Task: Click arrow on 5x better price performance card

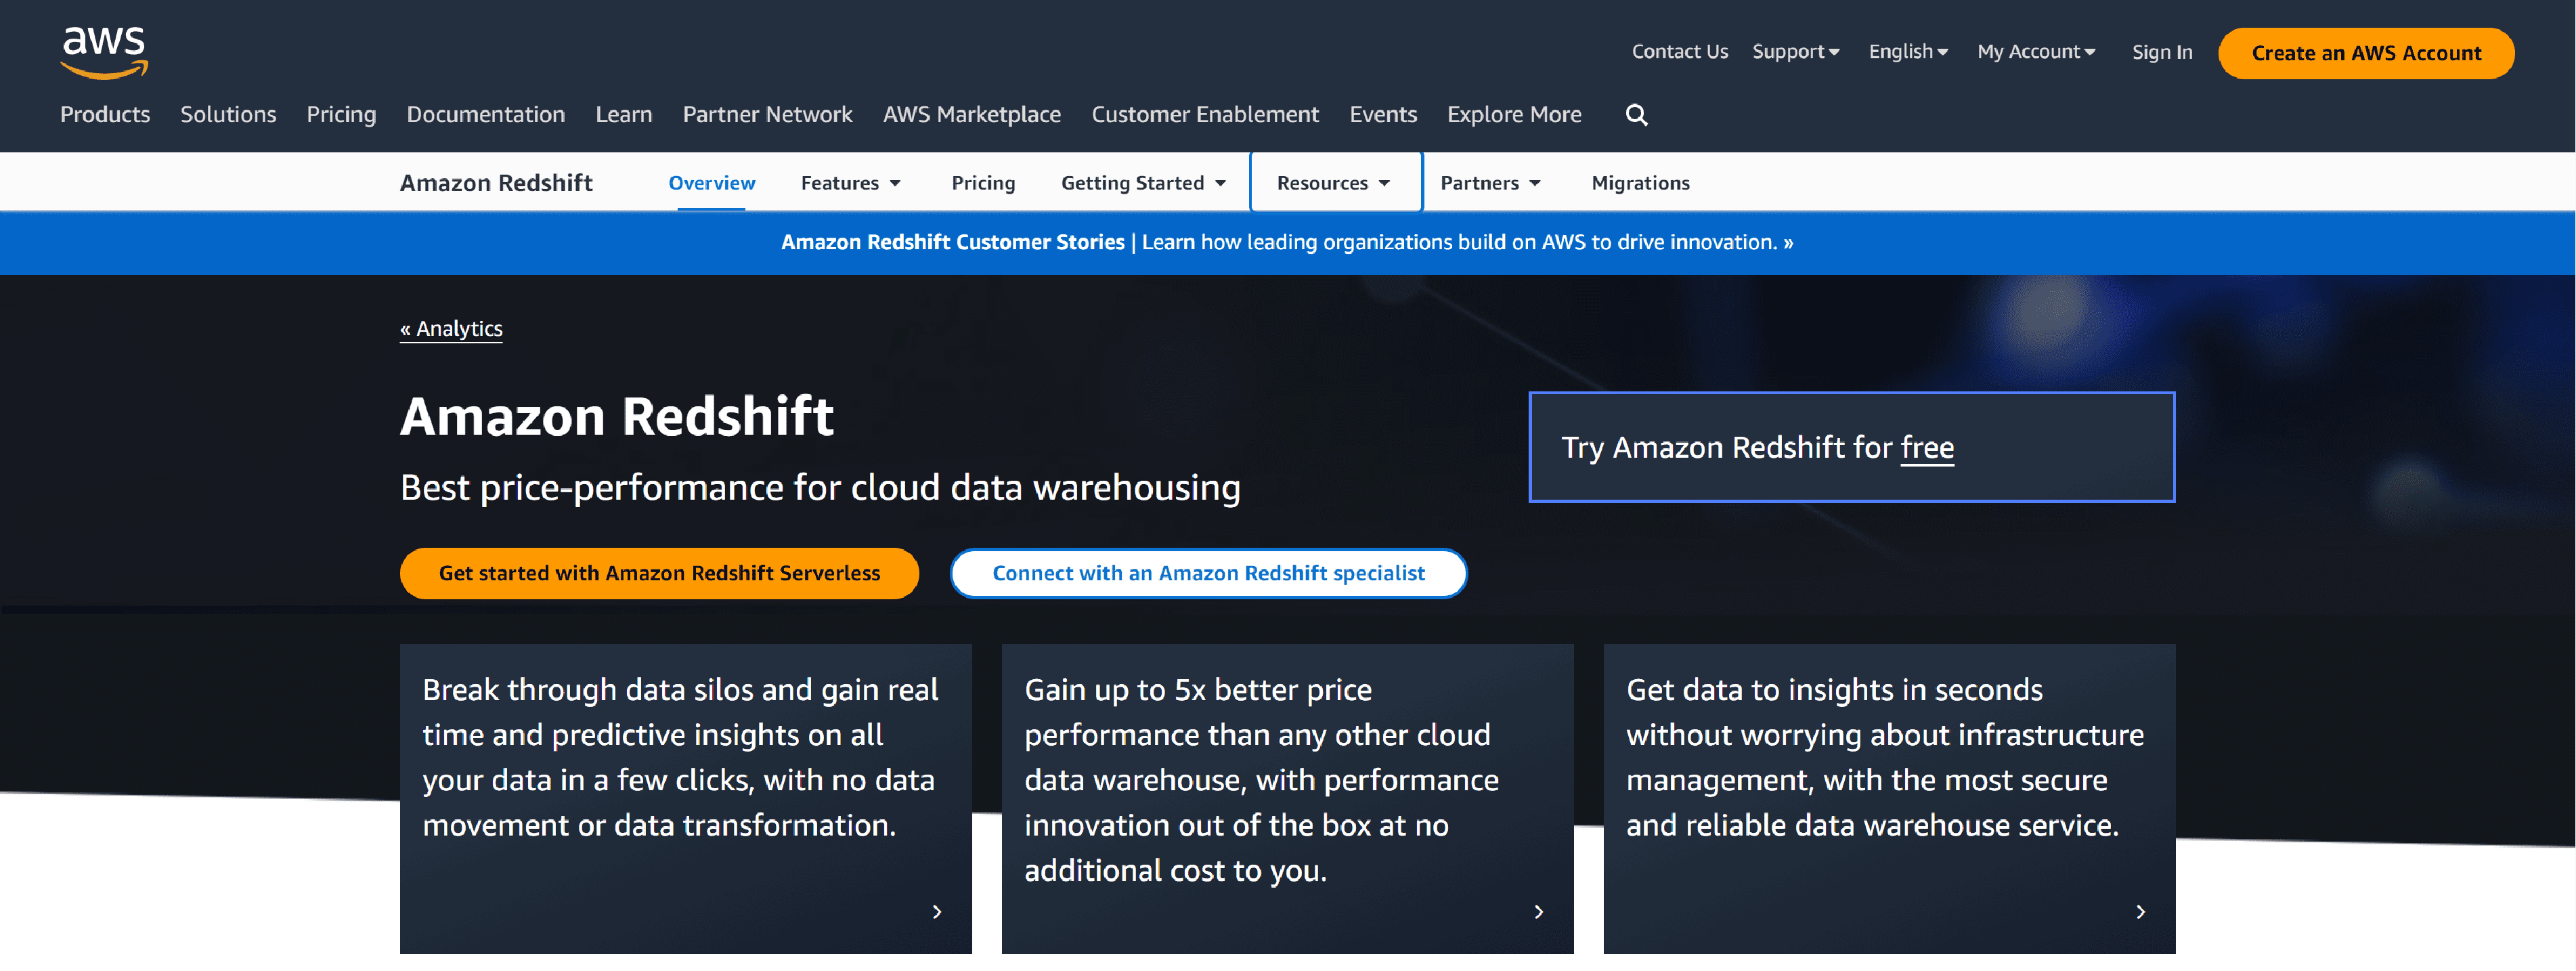Action: tap(1539, 912)
